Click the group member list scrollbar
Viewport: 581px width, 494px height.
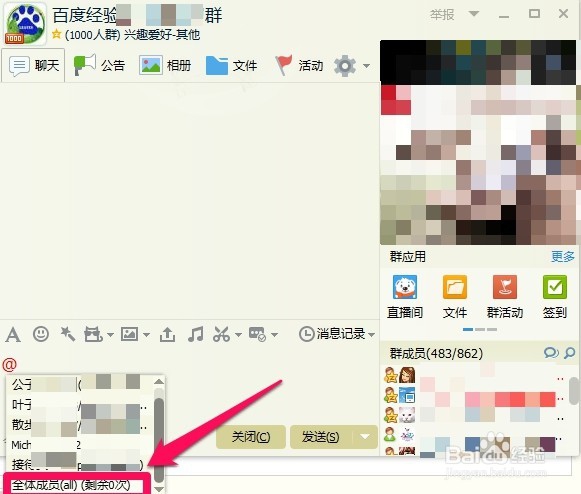coord(574,391)
